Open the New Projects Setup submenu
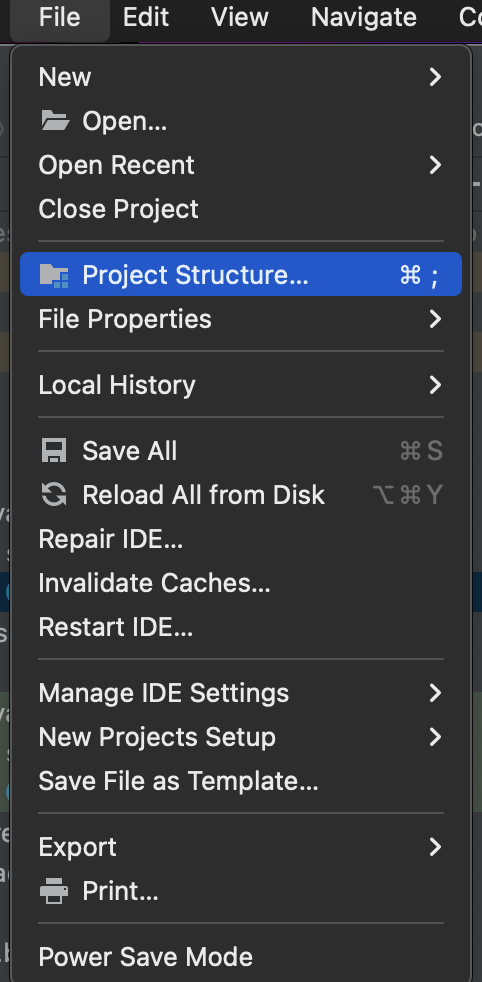Screen dimensions: 482x982 [x=241, y=737]
